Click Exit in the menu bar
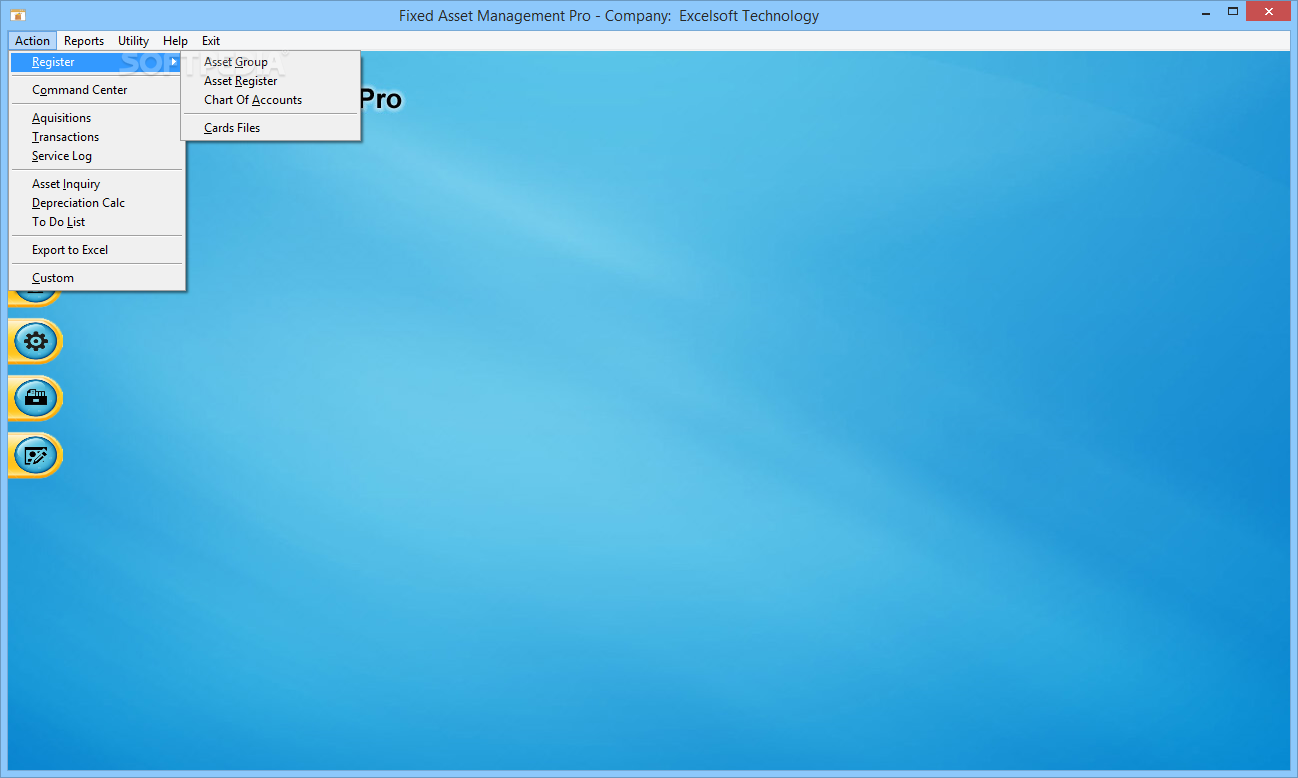Viewport: 1298px width, 778px height. (x=211, y=41)
